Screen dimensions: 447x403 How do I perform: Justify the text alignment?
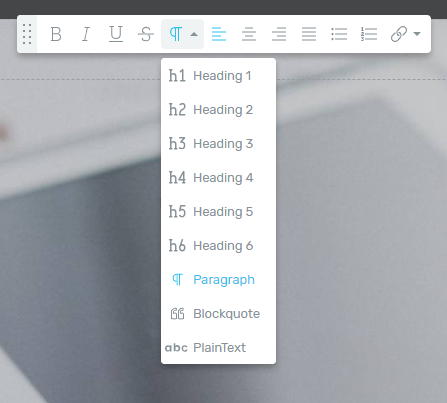tap(309, 34)
